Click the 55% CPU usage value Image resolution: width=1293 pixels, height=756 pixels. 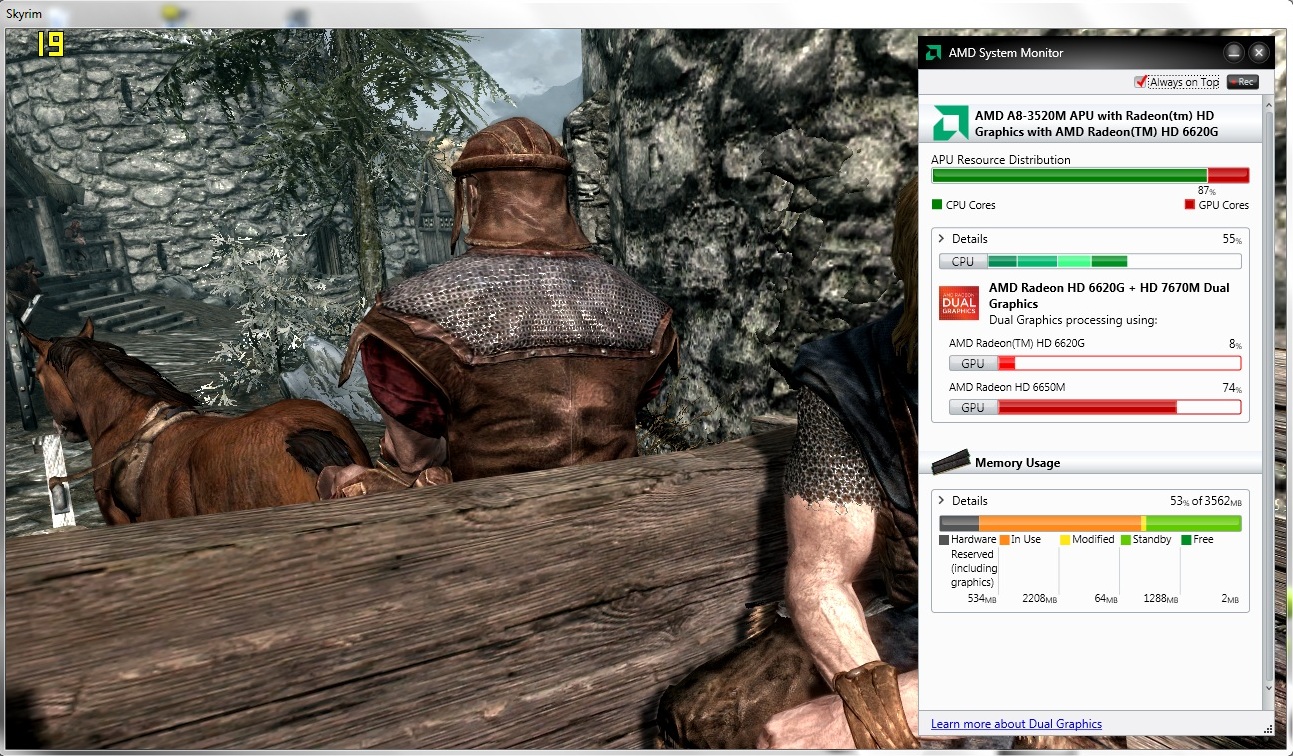tap(1232, 240)
